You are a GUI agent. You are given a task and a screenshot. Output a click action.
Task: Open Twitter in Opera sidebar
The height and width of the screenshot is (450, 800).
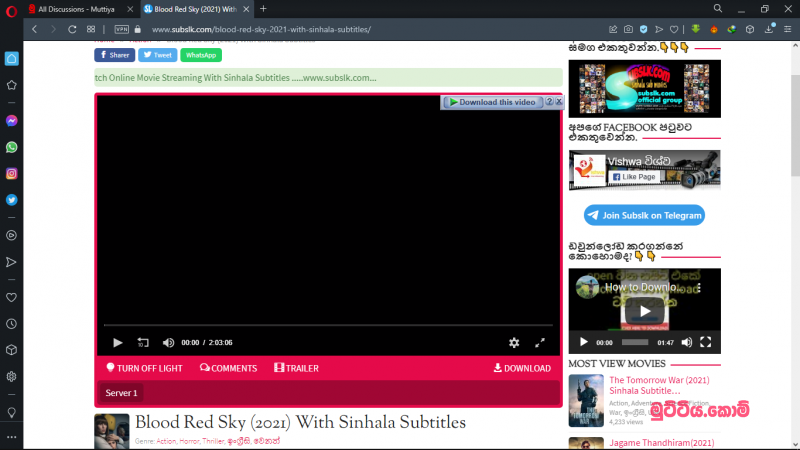point(11,200)
